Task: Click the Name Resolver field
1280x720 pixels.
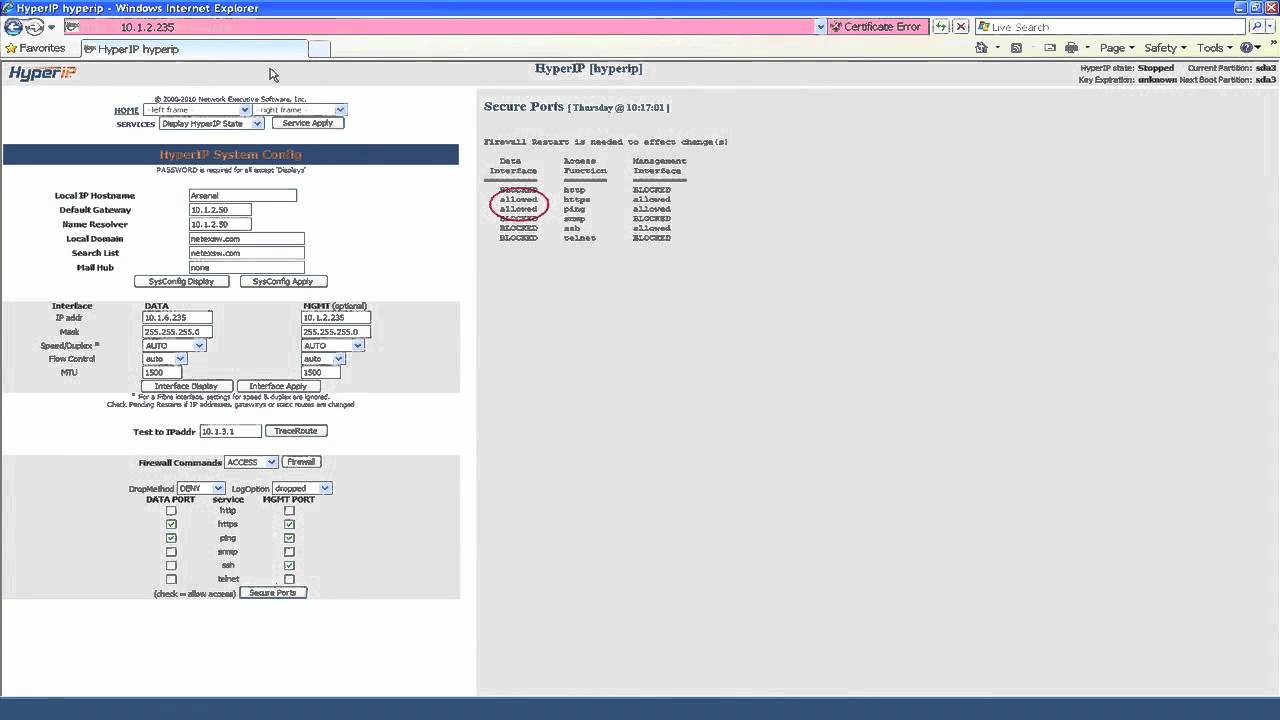Action: 220,225
